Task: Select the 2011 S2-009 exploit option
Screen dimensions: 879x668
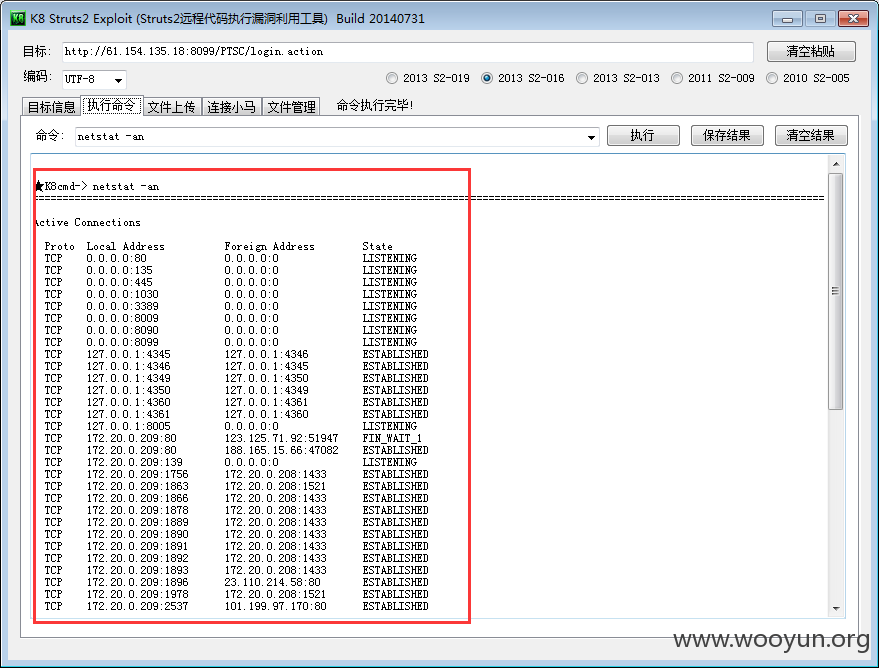Action: coord(713,78)
